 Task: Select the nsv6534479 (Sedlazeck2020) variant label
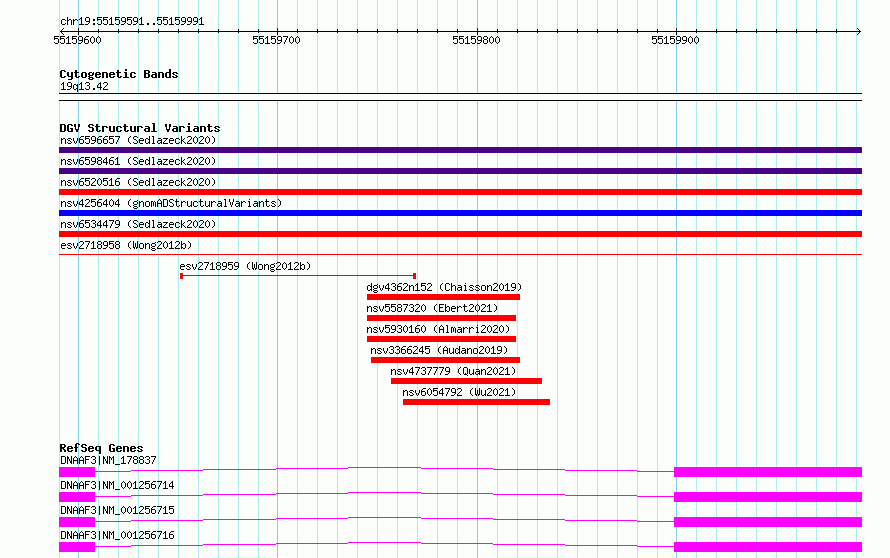[137, 224]
